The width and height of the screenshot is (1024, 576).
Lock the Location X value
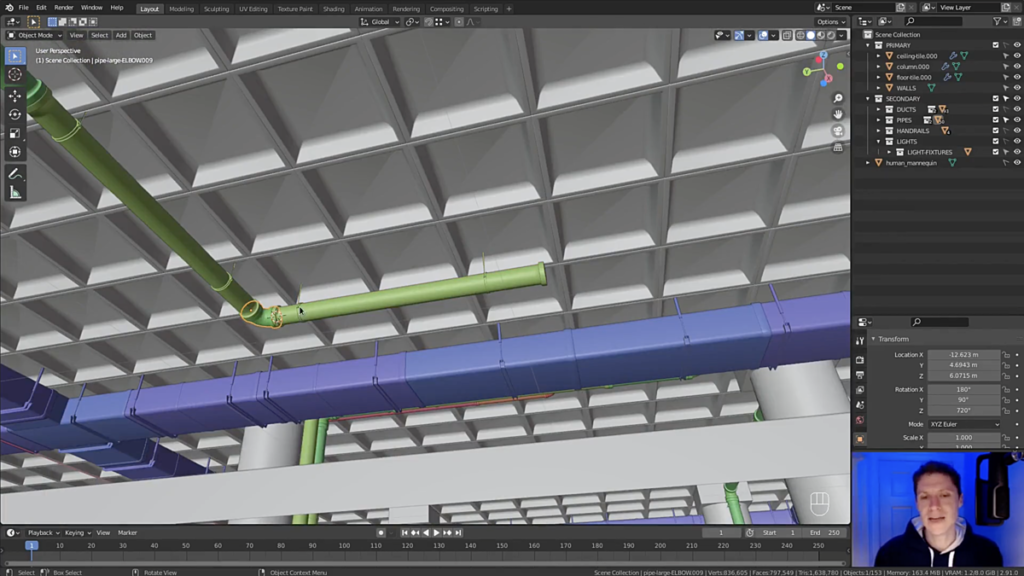pos(1006,355)
